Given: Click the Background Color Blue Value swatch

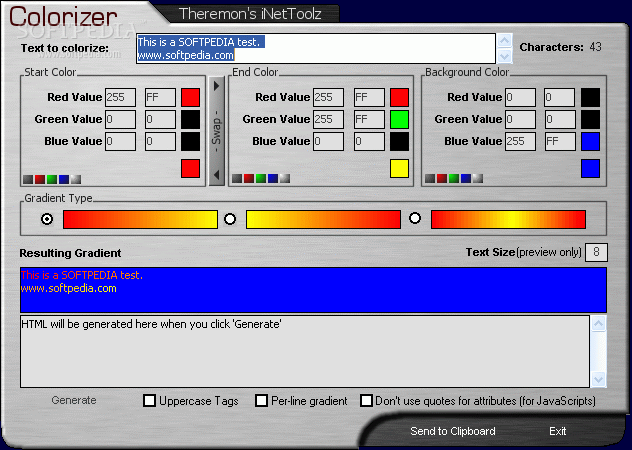Looking at the screenshot, I should [590, 142].
